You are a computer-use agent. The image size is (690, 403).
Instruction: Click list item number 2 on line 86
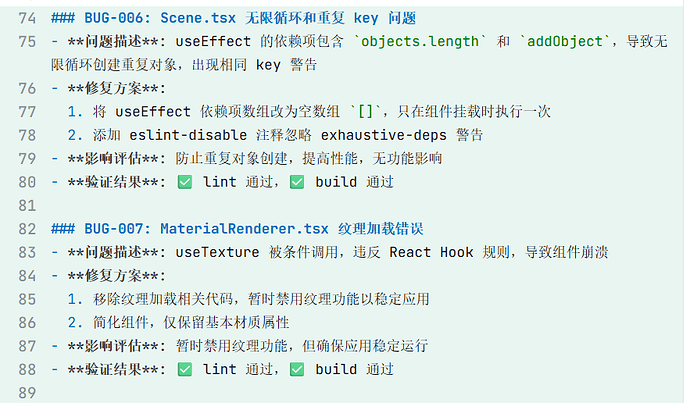point(75,323)
